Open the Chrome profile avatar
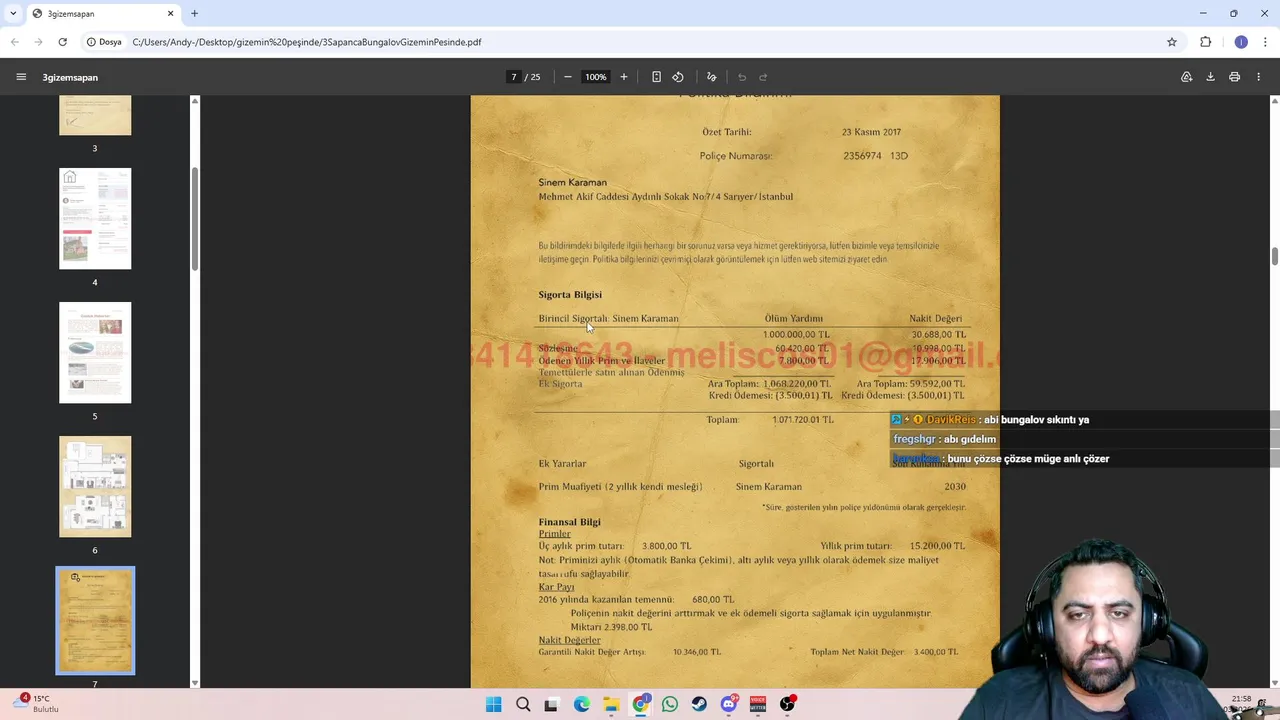Image resolution: width=1280 pixels, height=720 pixels. click(x=1241, y=42)
